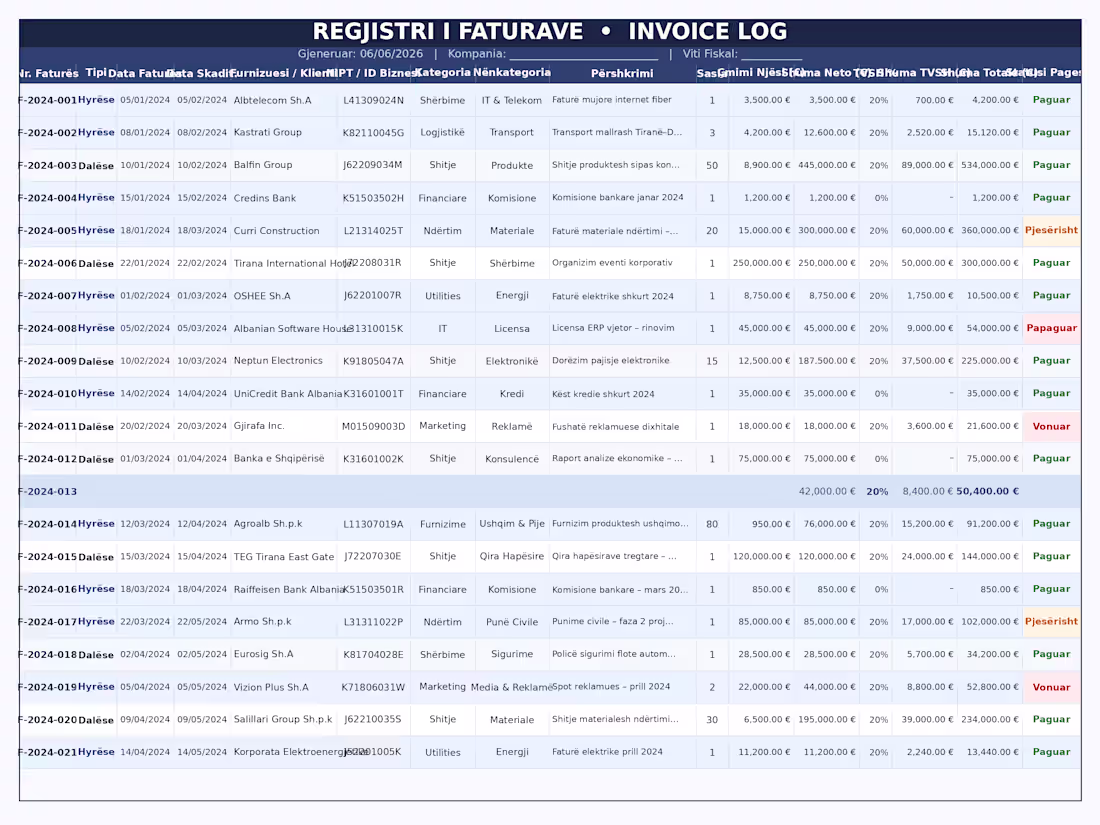Viewport: 1100px width, 825px height.
Task: Click invoice number F-2024-021
Action: 48,752
